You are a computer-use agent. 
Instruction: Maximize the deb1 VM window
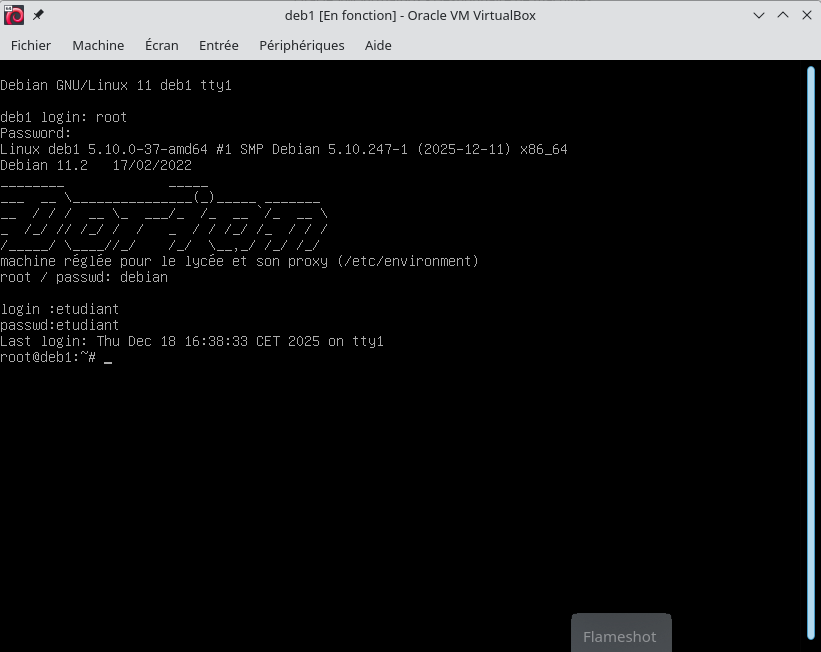click(783, 15)
